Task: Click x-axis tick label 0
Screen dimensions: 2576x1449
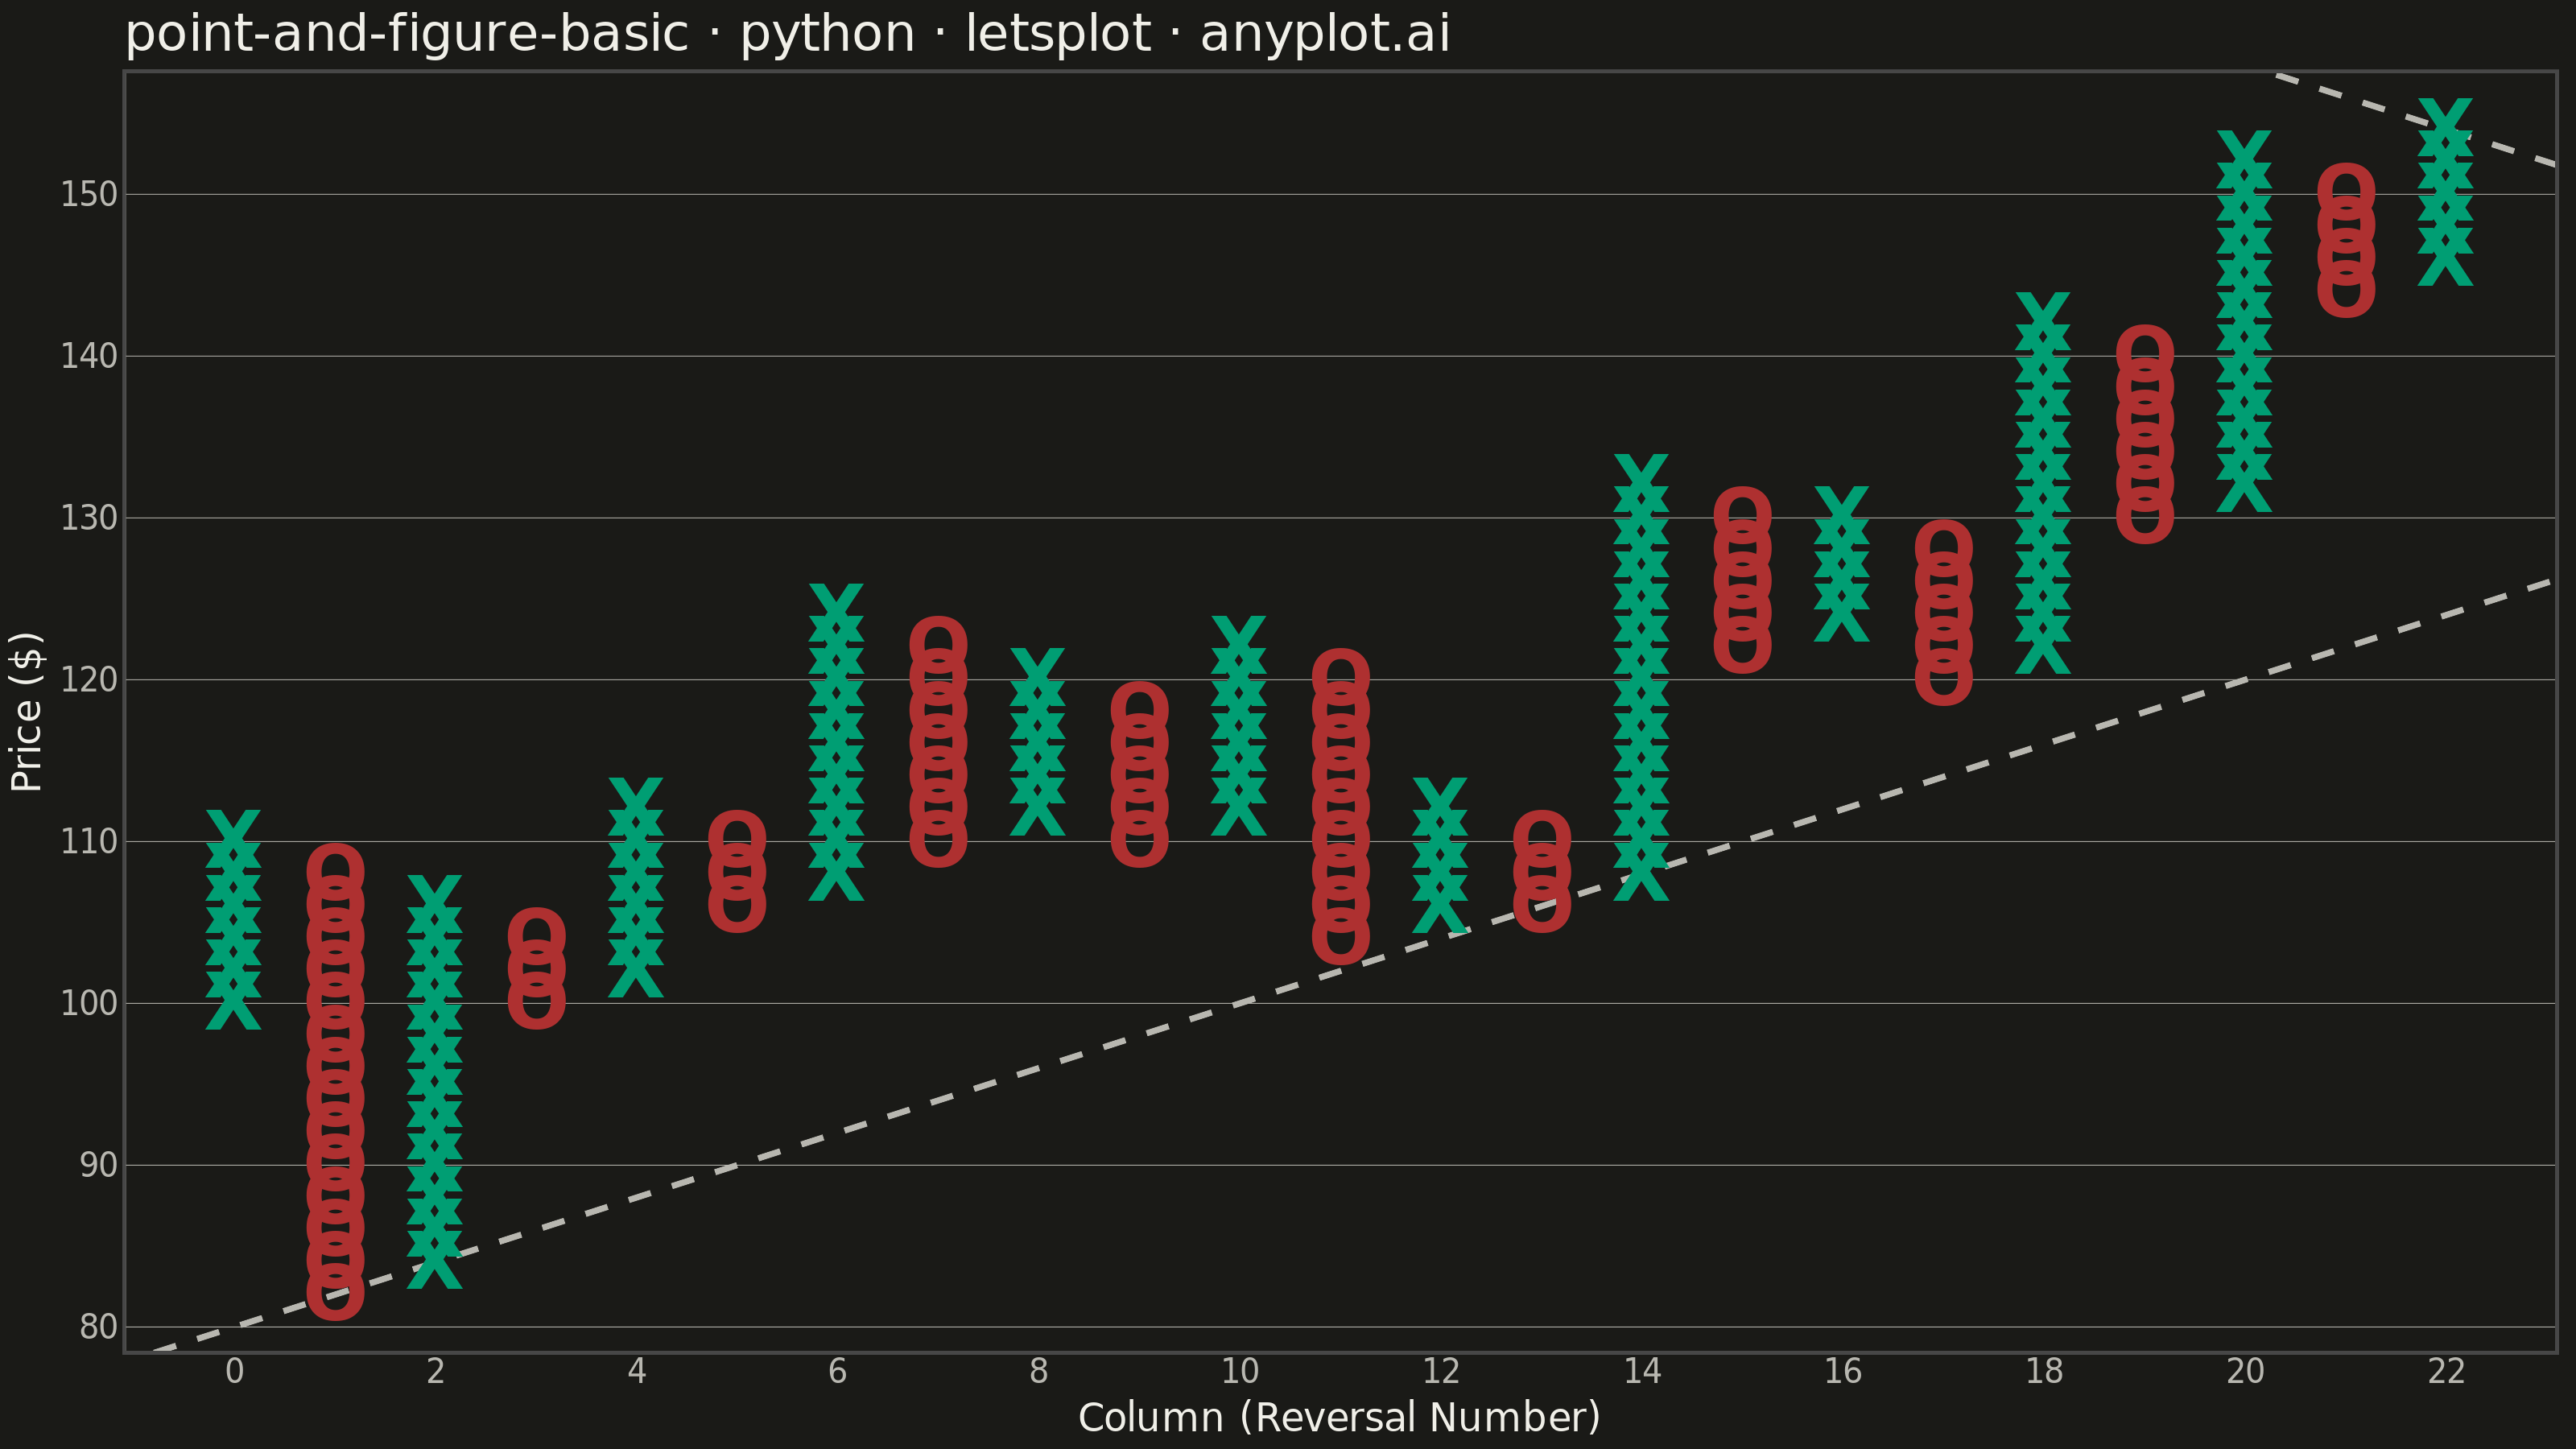Action: click(x=234, y=1371)
